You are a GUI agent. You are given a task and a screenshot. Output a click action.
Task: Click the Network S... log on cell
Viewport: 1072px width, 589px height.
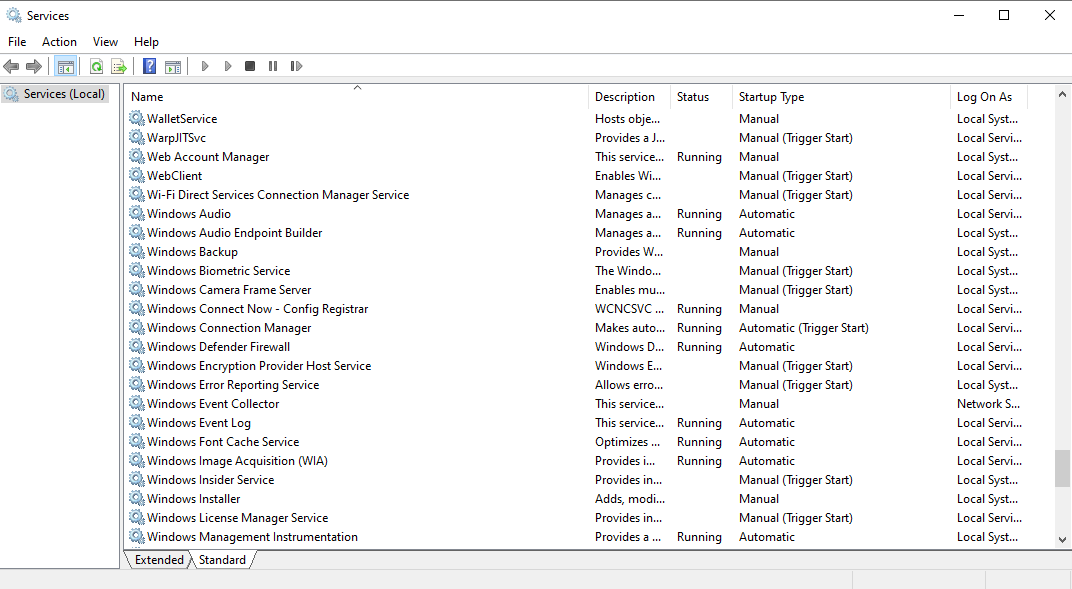pos(988,404)
